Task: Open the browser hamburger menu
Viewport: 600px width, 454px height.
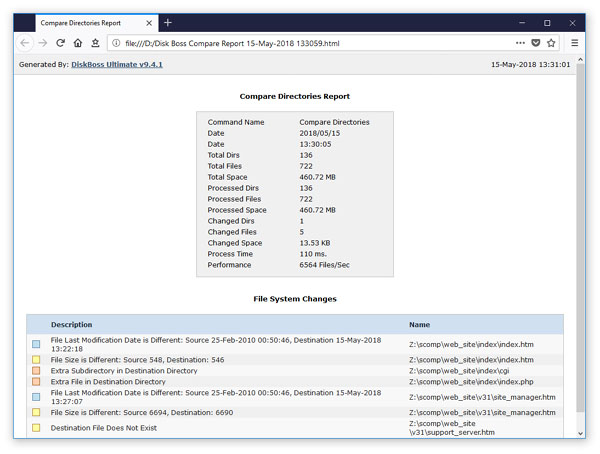Action: point(574,43)
